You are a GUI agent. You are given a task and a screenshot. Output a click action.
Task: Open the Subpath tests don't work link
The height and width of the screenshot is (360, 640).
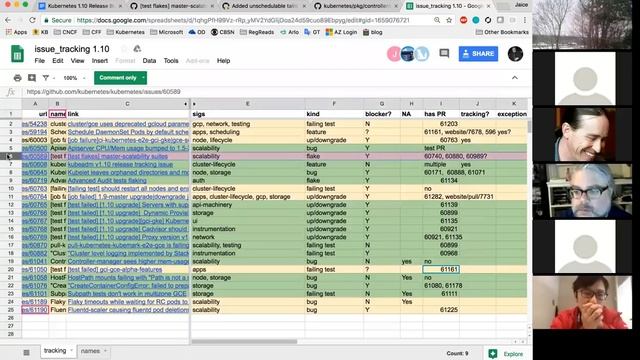[x=127, y=293]
